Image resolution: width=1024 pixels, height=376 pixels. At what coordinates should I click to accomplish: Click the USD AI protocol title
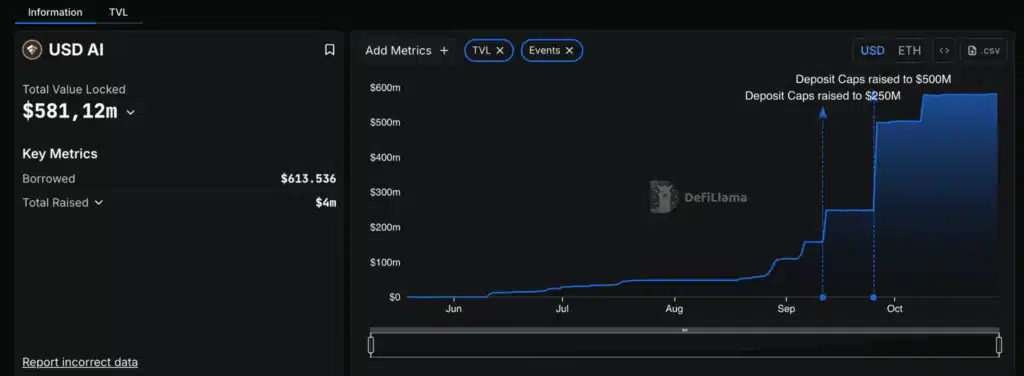point(76,50)
